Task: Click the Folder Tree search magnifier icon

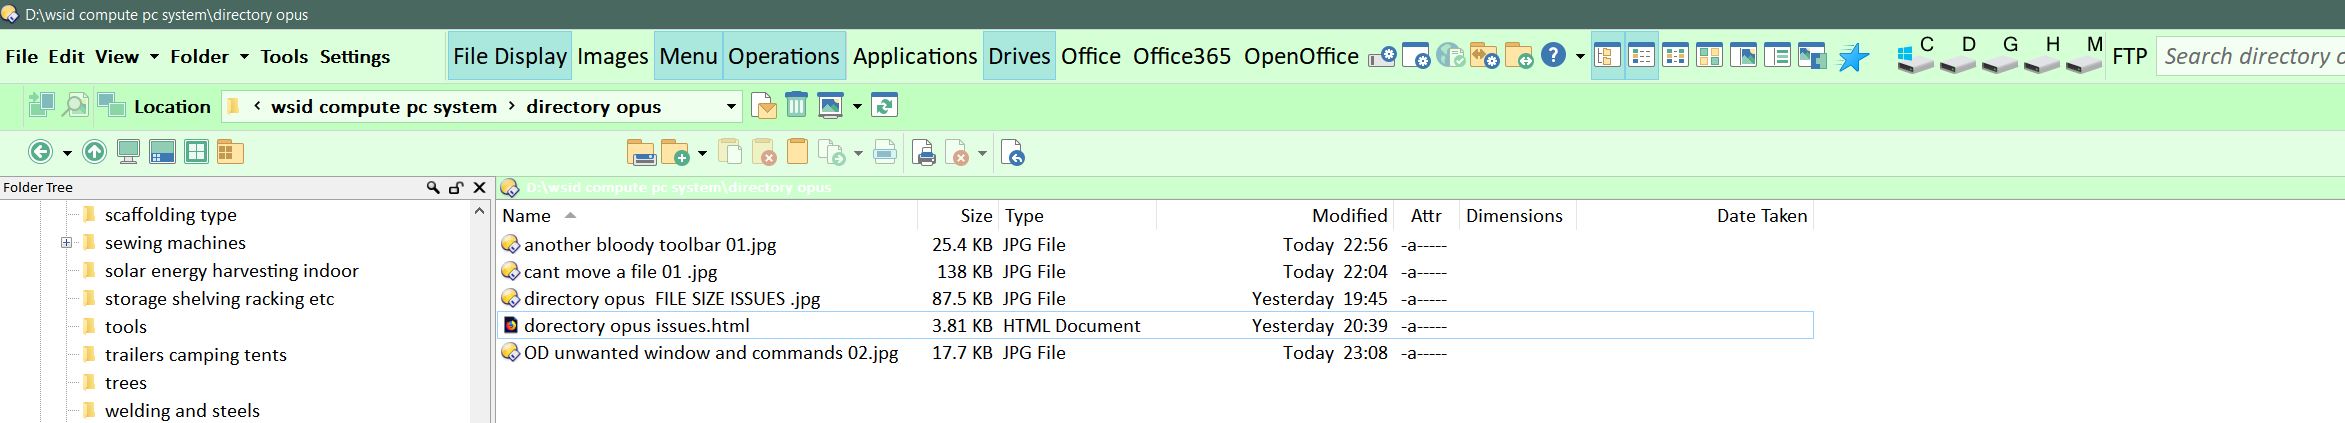Action: (433, 187)
